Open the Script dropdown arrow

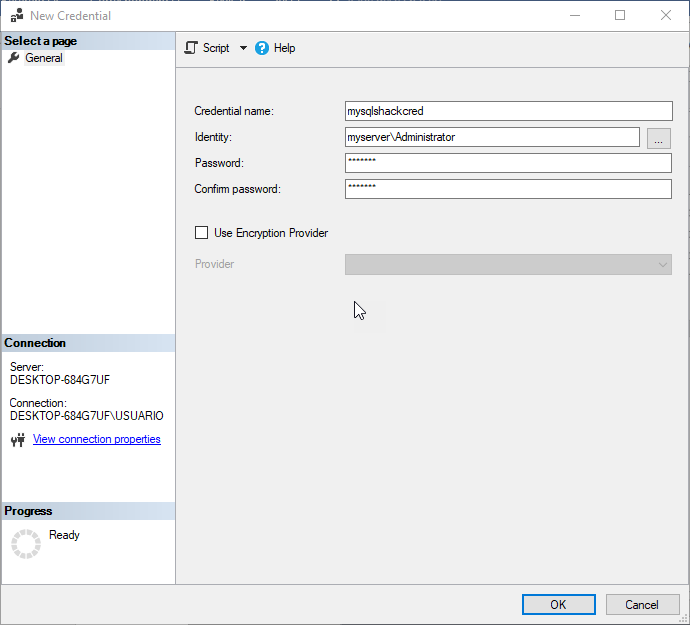243,48
